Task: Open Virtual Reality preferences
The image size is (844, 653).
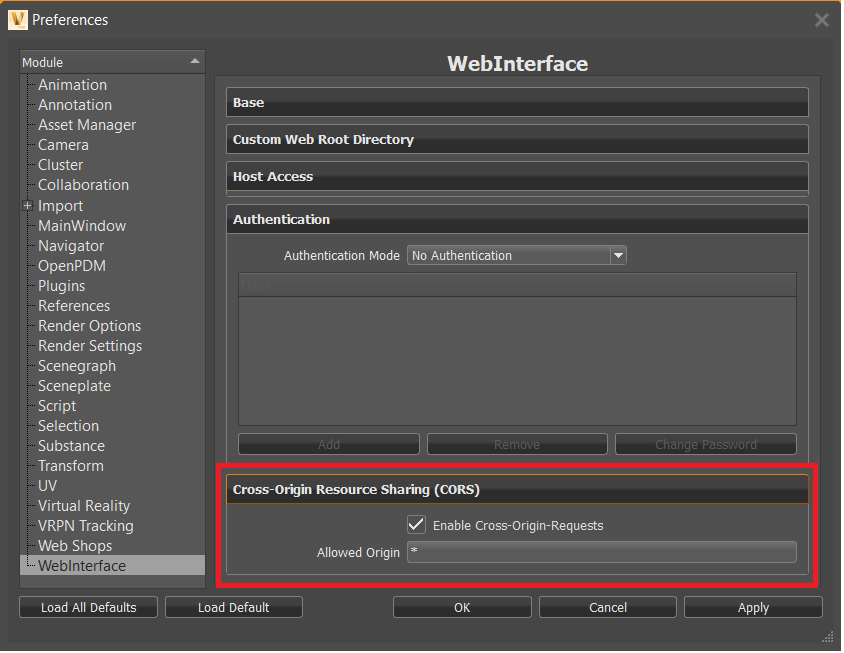Action: [84, 506]
